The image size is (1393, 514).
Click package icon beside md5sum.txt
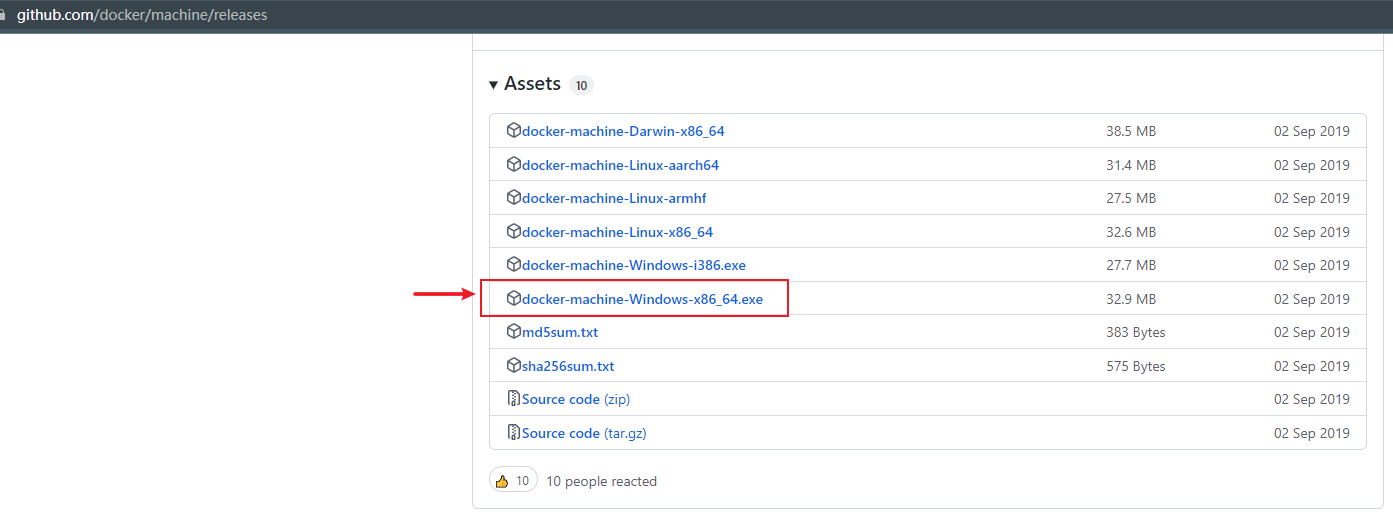[514, 332]
